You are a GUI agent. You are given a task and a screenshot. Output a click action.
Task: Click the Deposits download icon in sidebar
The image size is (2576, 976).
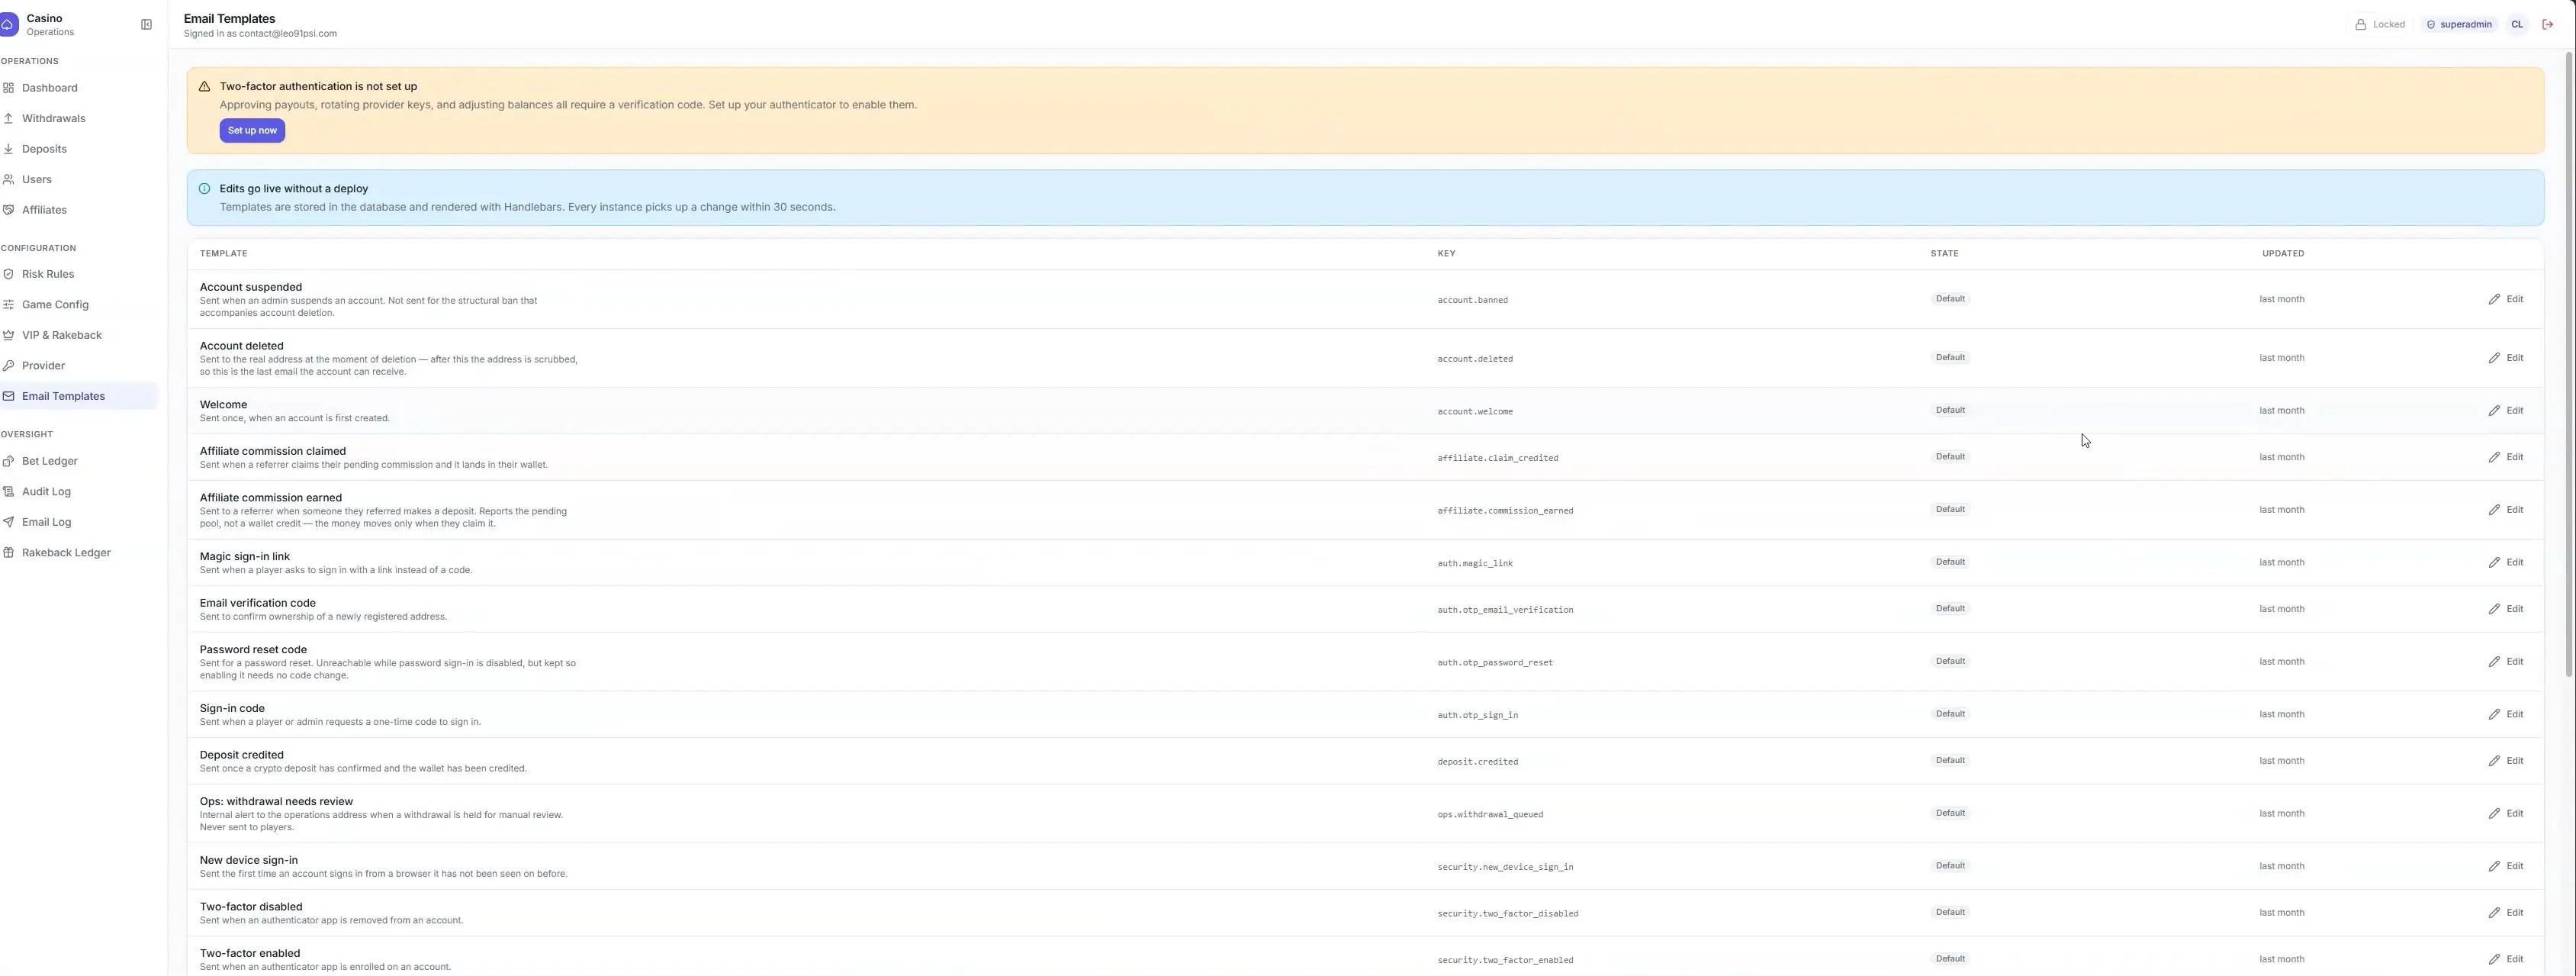click(9, 149)
